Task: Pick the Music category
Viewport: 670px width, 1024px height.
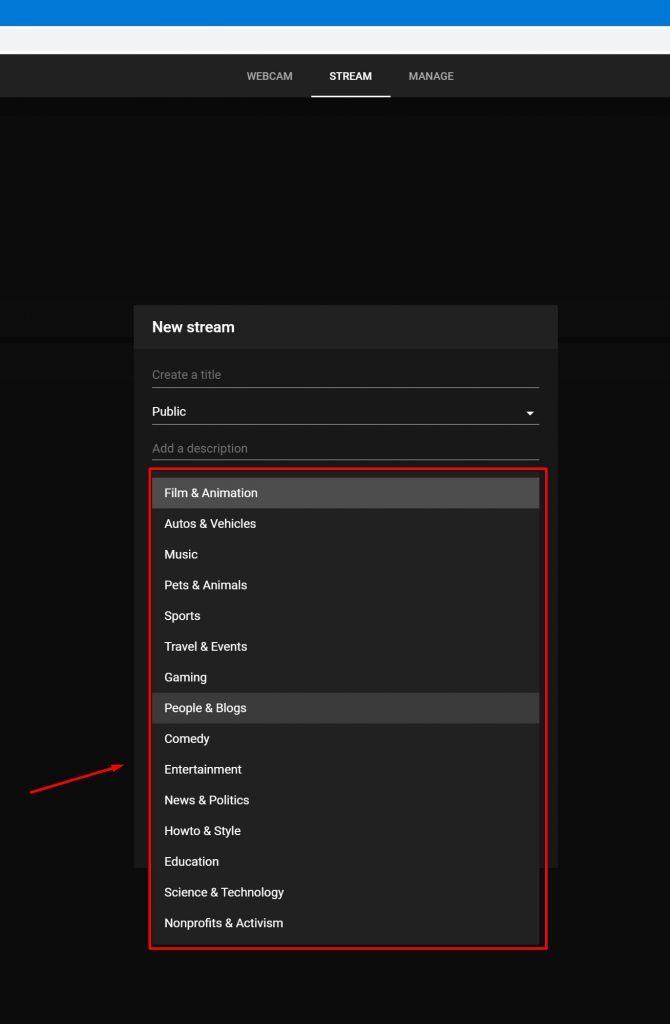Action: click(345, 554)
